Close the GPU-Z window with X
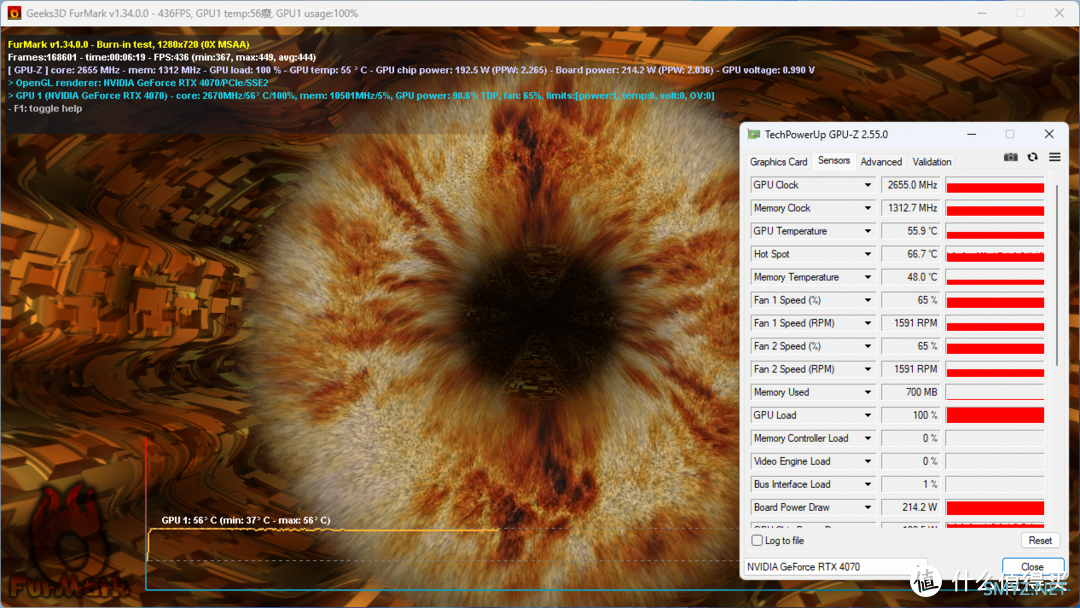 tap(1049, 134)
